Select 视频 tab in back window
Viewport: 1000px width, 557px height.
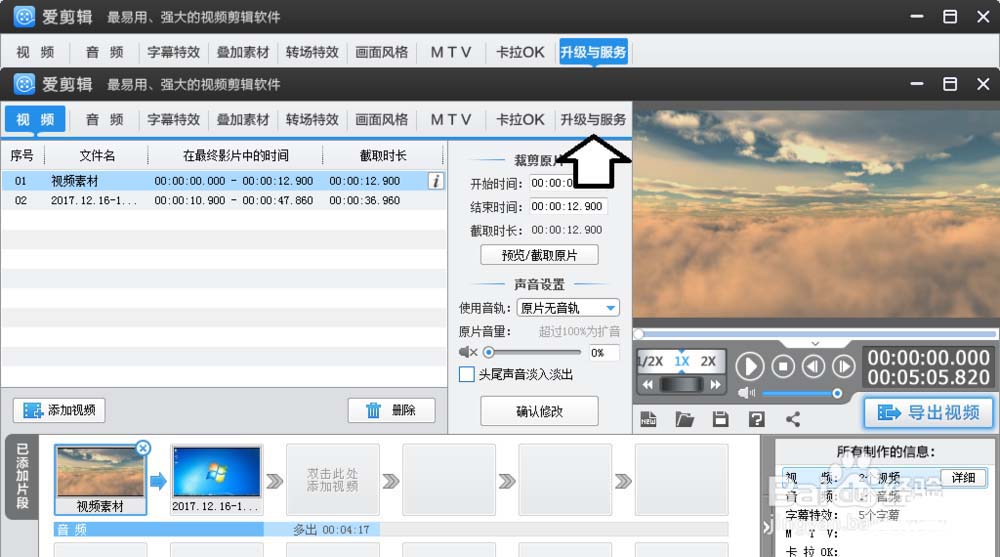click(35, 52)
